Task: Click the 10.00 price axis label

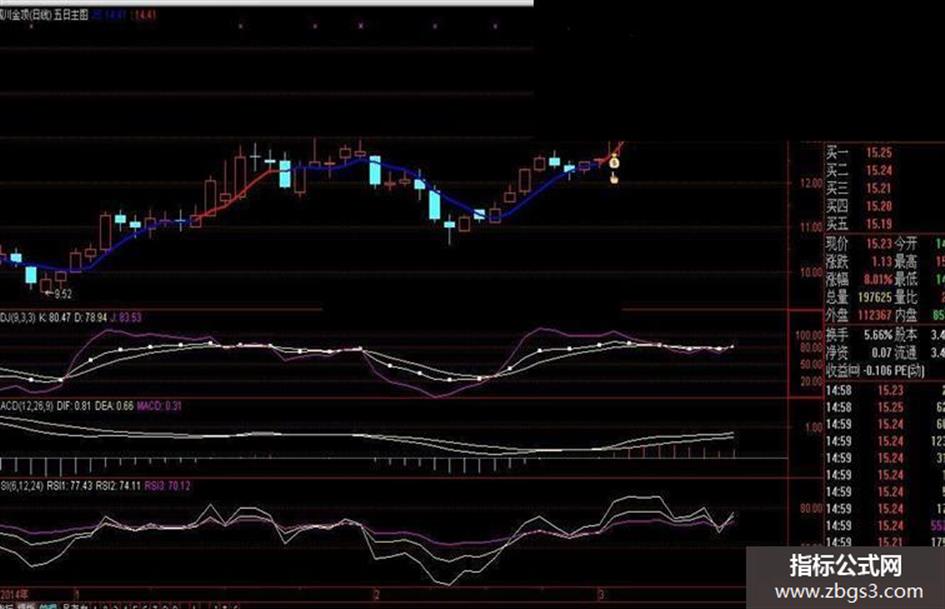Action: [x=811, y=273]
